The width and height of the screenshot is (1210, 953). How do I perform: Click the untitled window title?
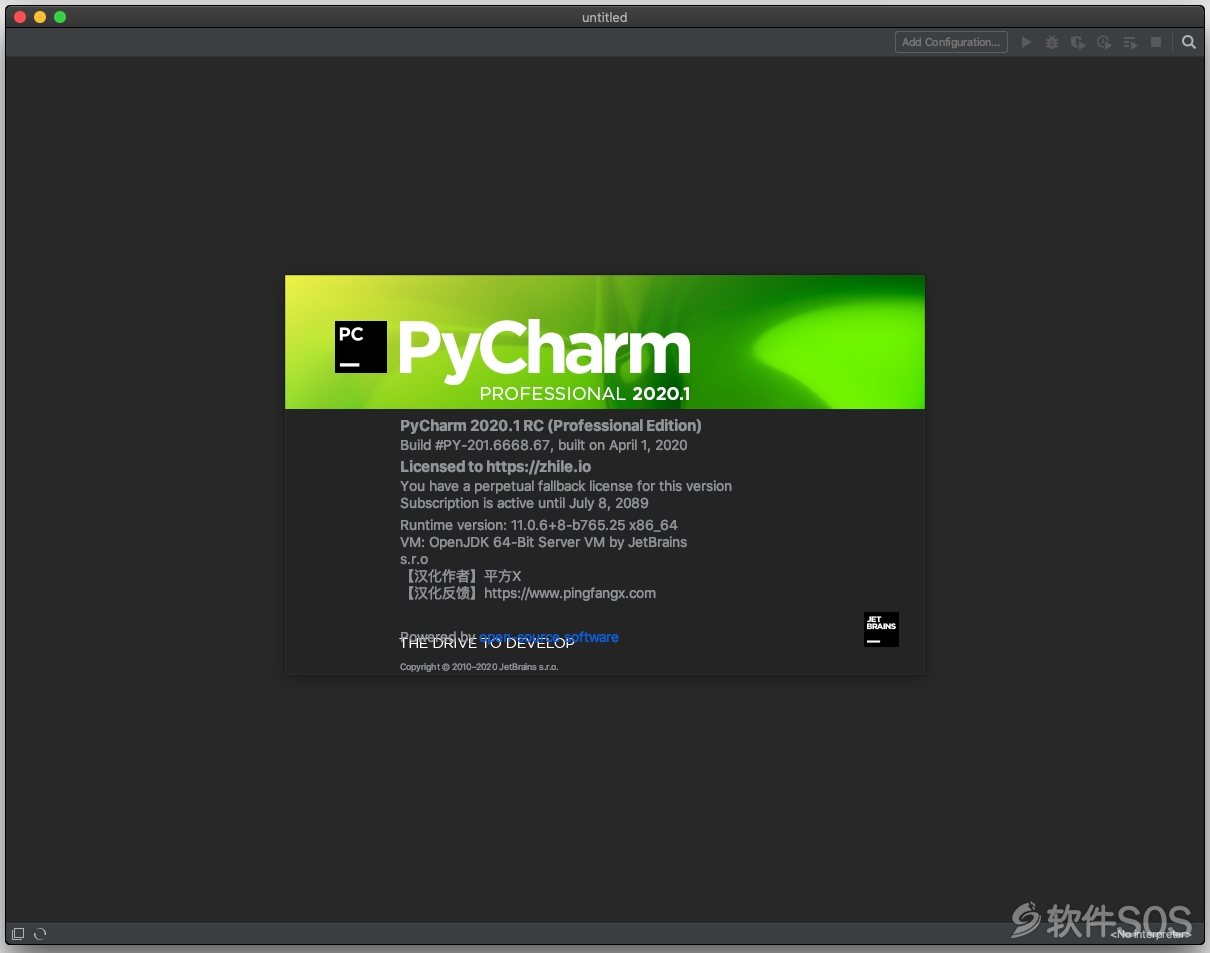coord(605,17)
